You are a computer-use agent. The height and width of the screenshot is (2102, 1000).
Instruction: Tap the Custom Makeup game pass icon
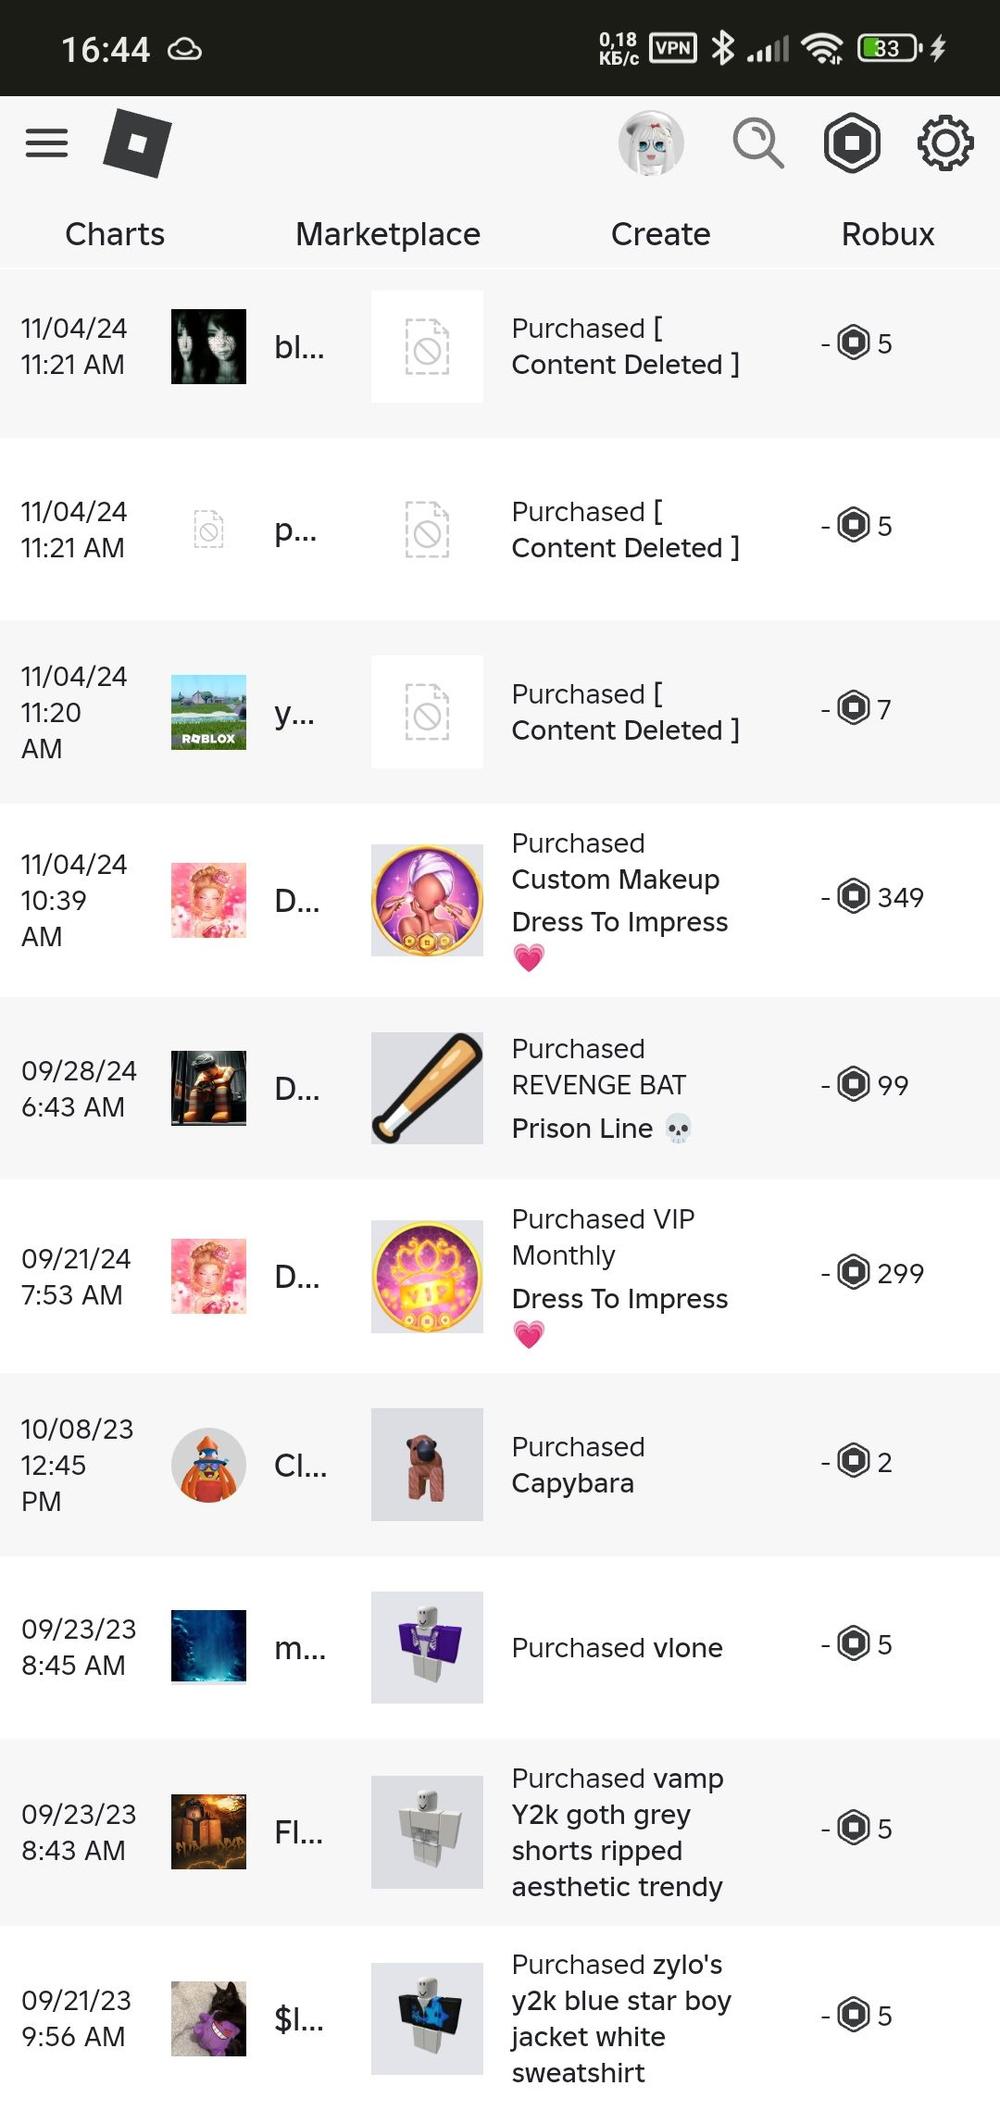coord(427,900)
